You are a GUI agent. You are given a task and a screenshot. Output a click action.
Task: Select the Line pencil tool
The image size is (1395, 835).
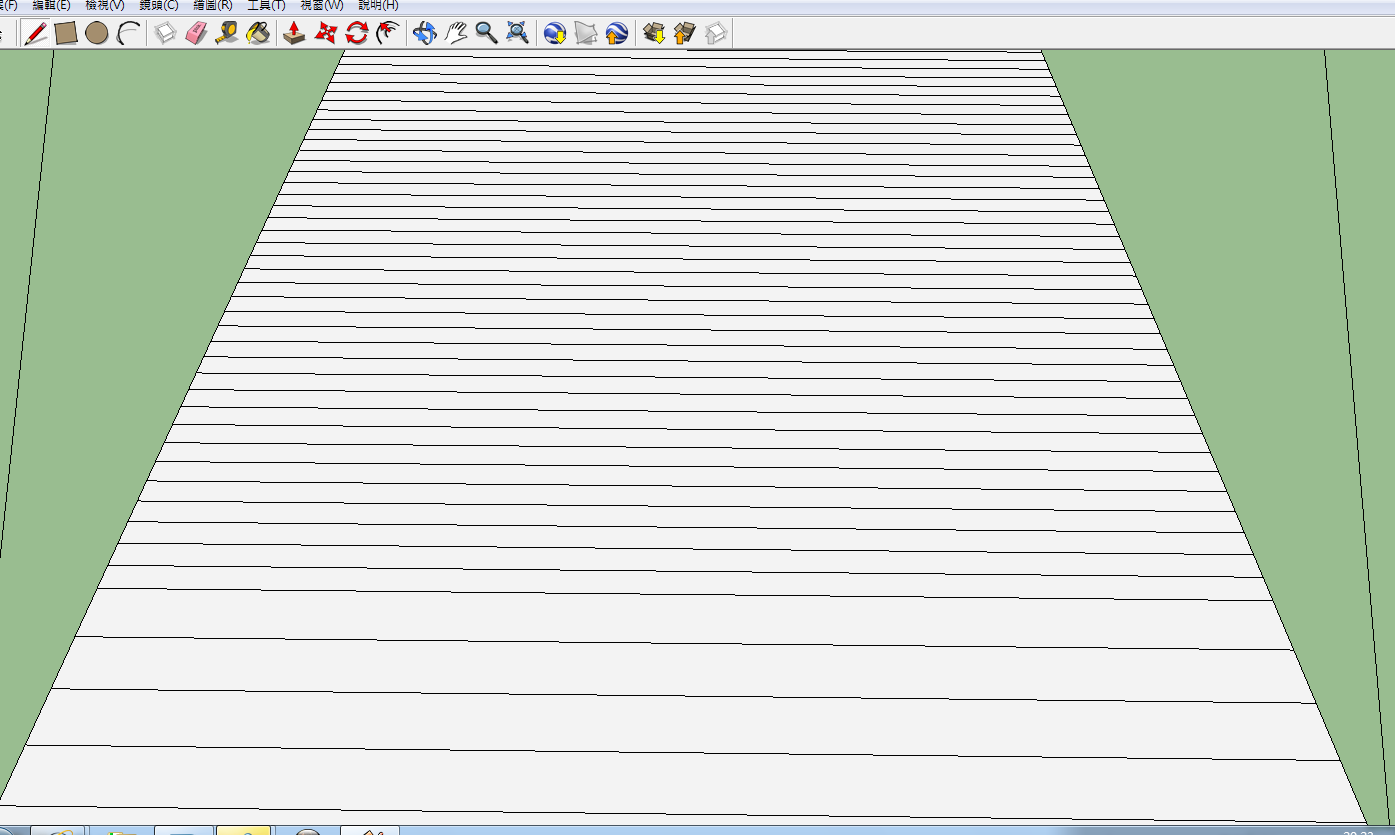[36, 34]
